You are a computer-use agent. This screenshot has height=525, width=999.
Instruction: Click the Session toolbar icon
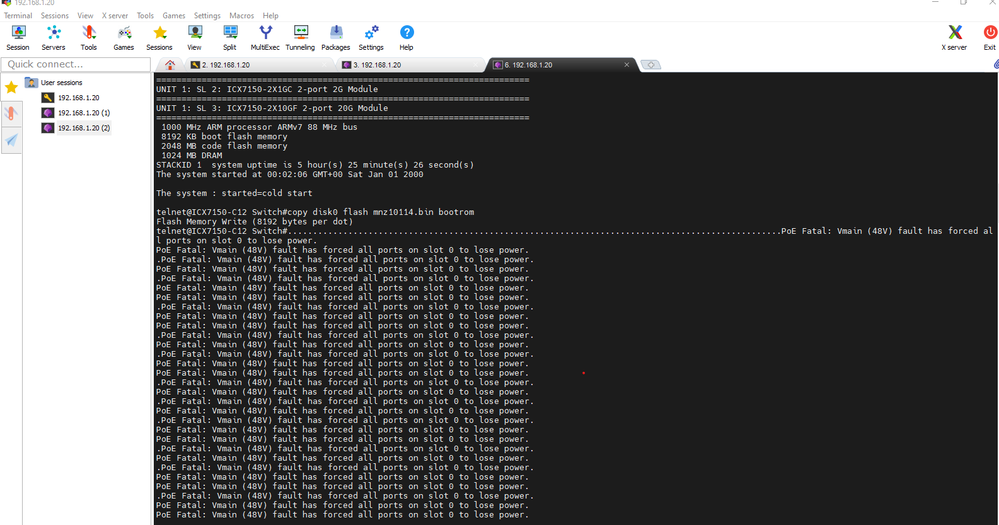18,38
